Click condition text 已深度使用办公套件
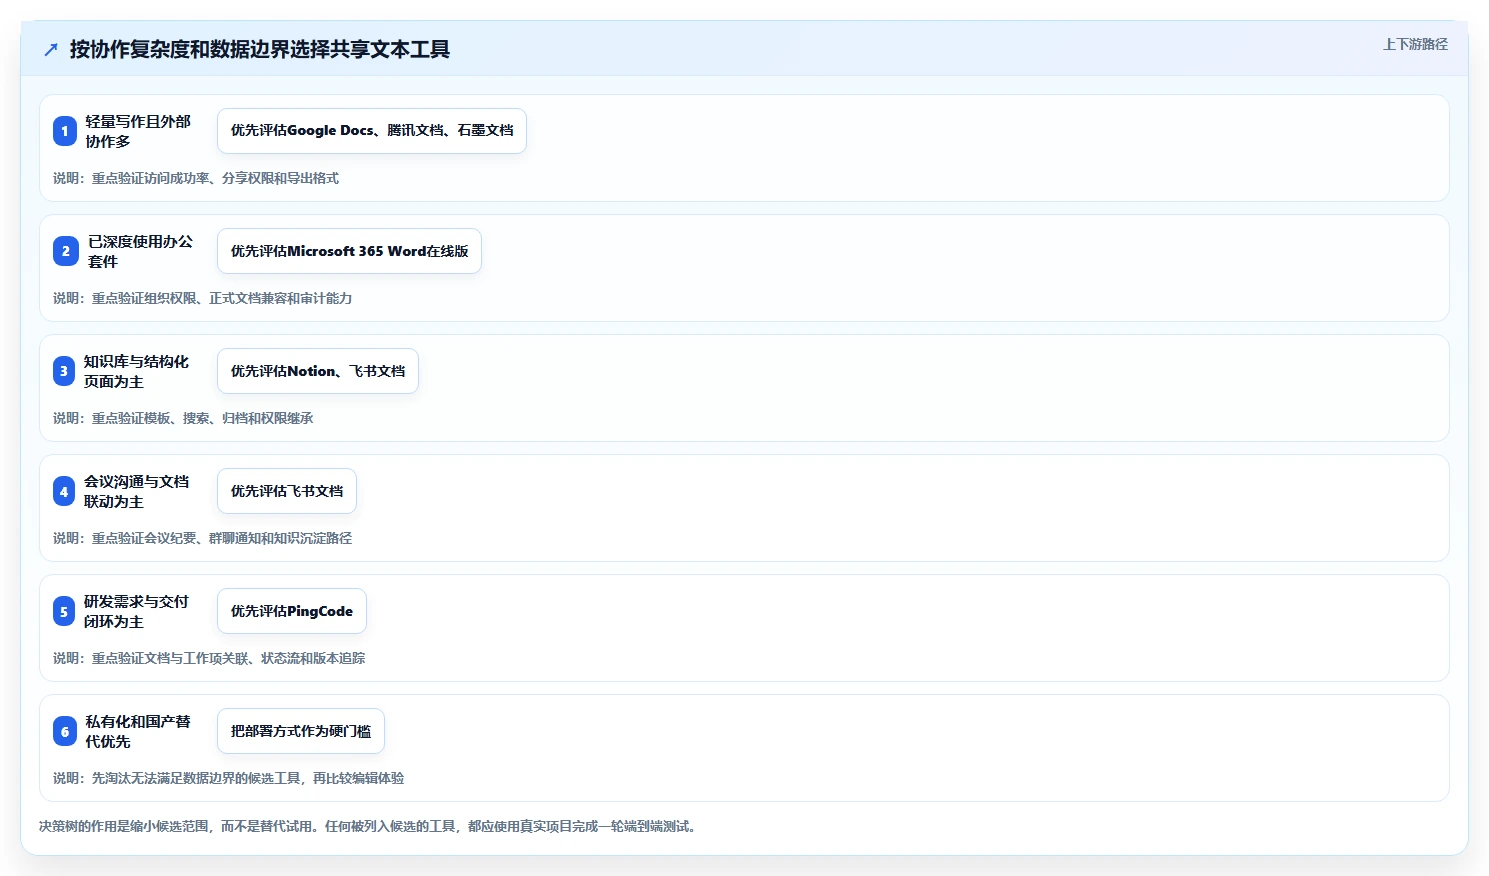 (x=140, y=251)
